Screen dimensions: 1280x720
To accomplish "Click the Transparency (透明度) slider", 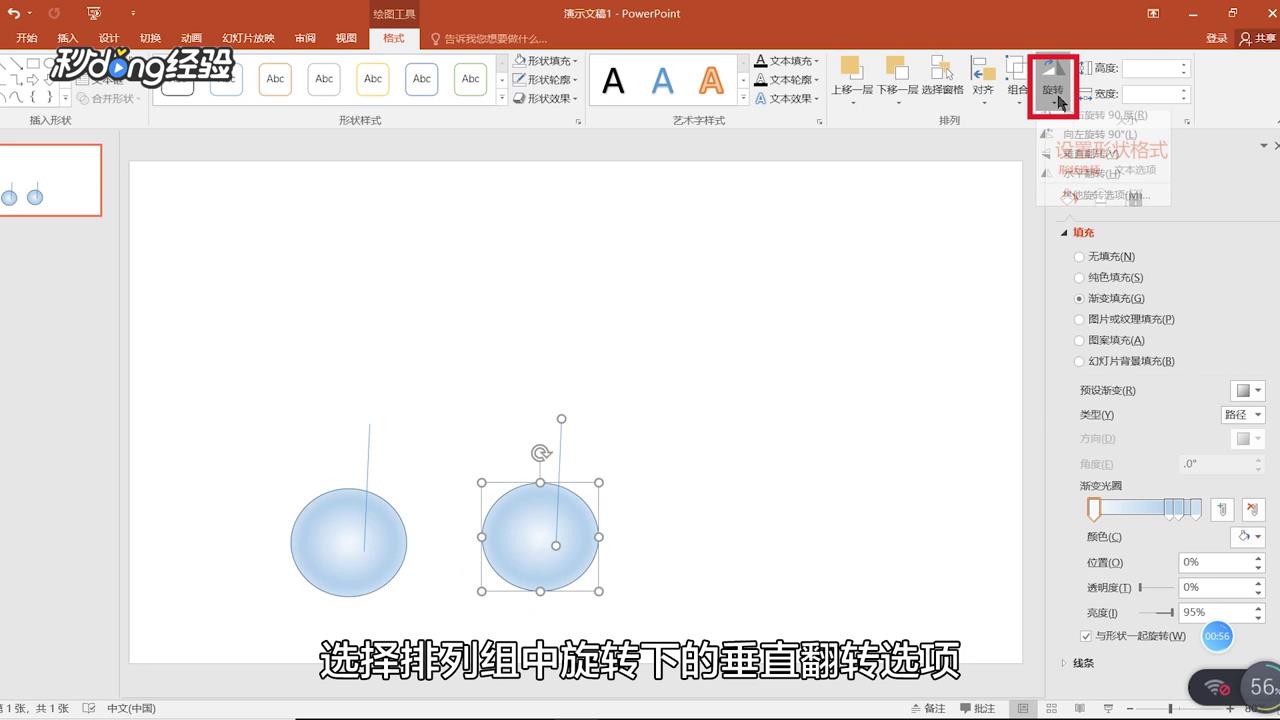I will pyautogui.click(x=1156, y=587).
